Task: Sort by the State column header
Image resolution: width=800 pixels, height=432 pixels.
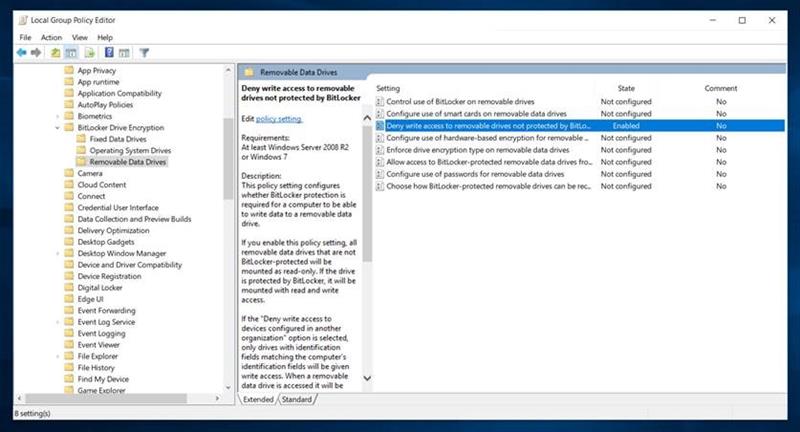Action: point(626,88)
